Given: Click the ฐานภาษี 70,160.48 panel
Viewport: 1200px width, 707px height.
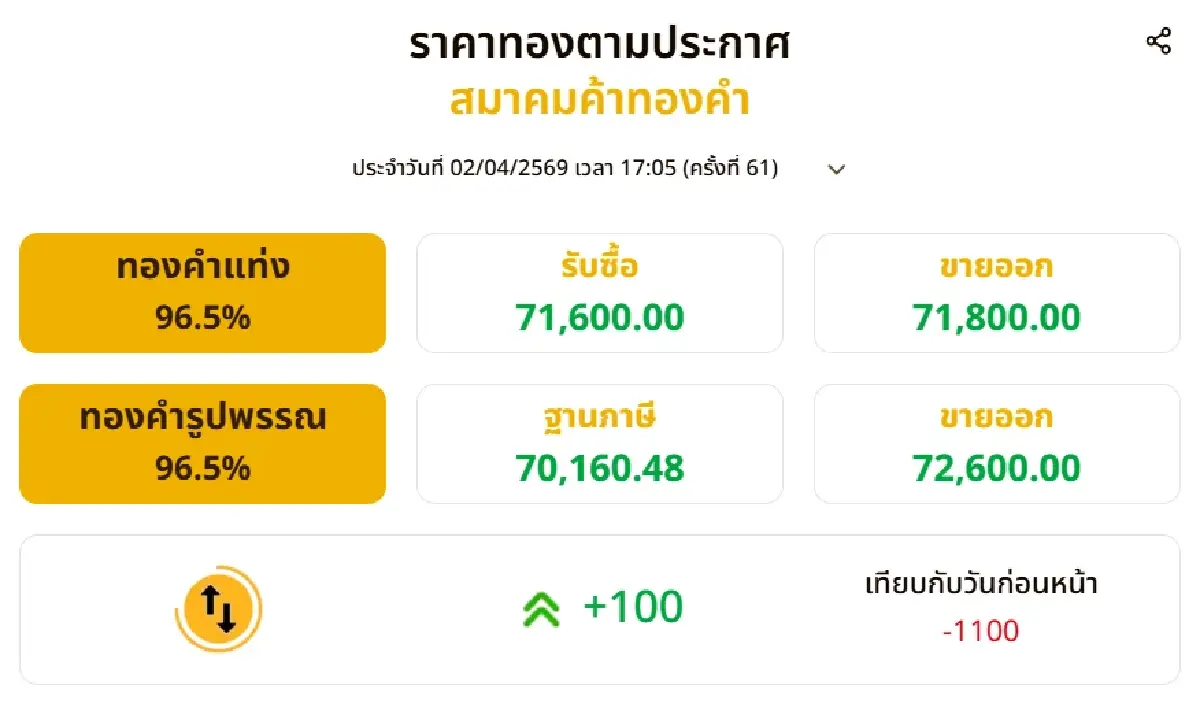Looking at the screenshot, I should [599, 443].
